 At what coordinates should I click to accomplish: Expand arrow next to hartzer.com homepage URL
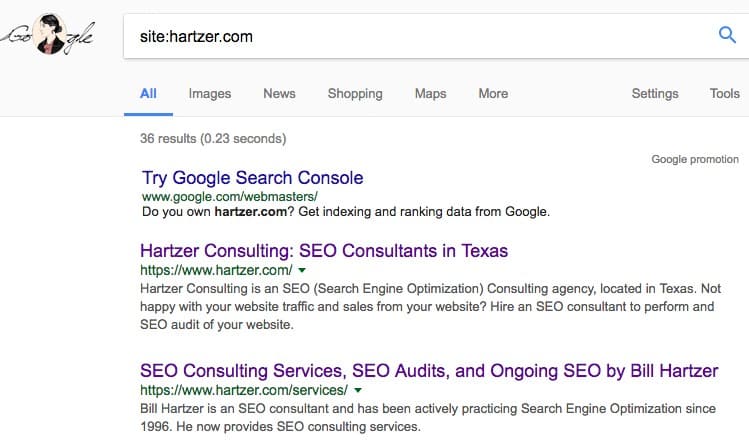click(302, 270)
